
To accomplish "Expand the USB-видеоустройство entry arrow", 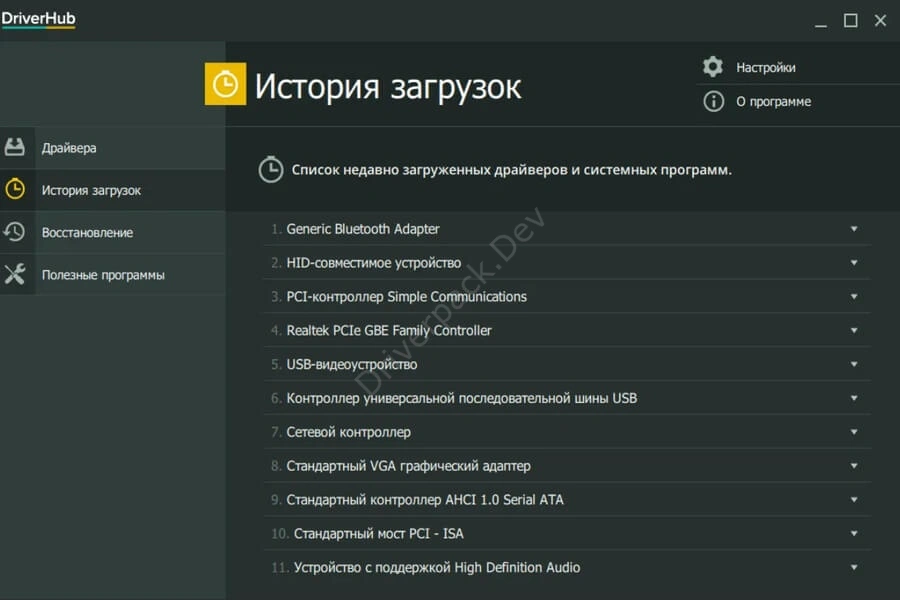I will pyautogui.click(x=854, y=365).
